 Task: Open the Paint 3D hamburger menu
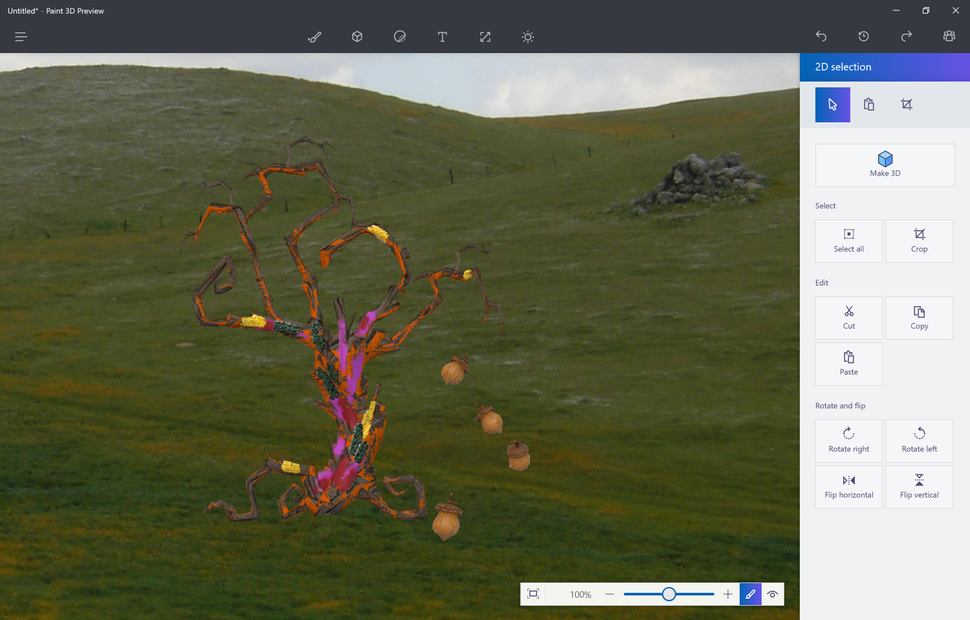20,36
